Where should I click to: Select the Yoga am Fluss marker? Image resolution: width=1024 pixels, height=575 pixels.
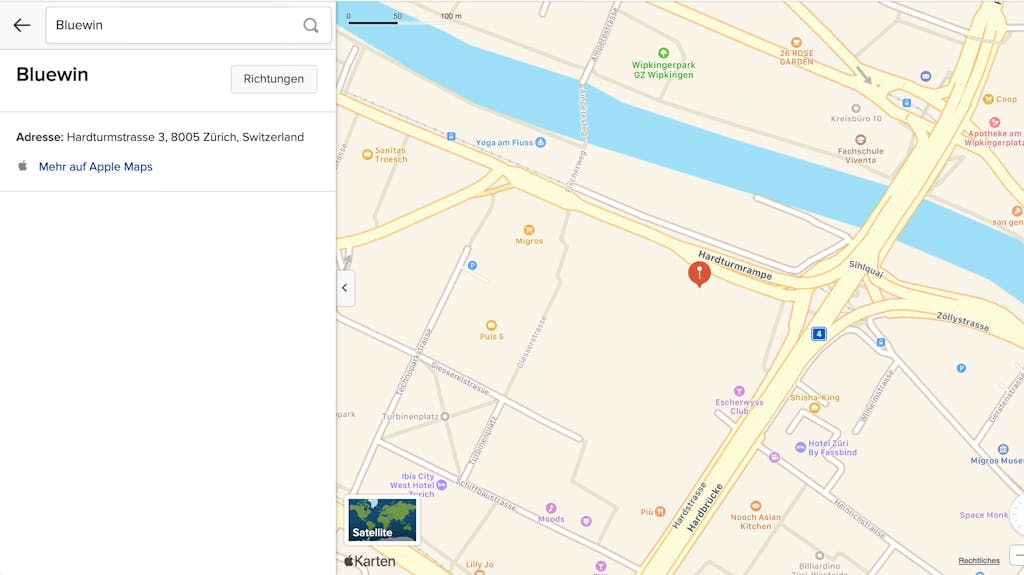540,142
